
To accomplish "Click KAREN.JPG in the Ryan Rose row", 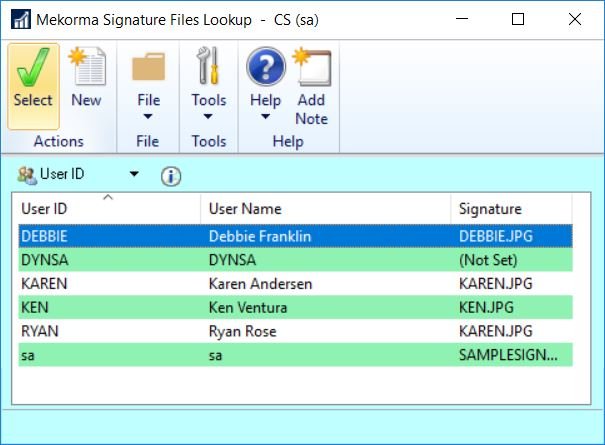I will click(x=496, y=331).
